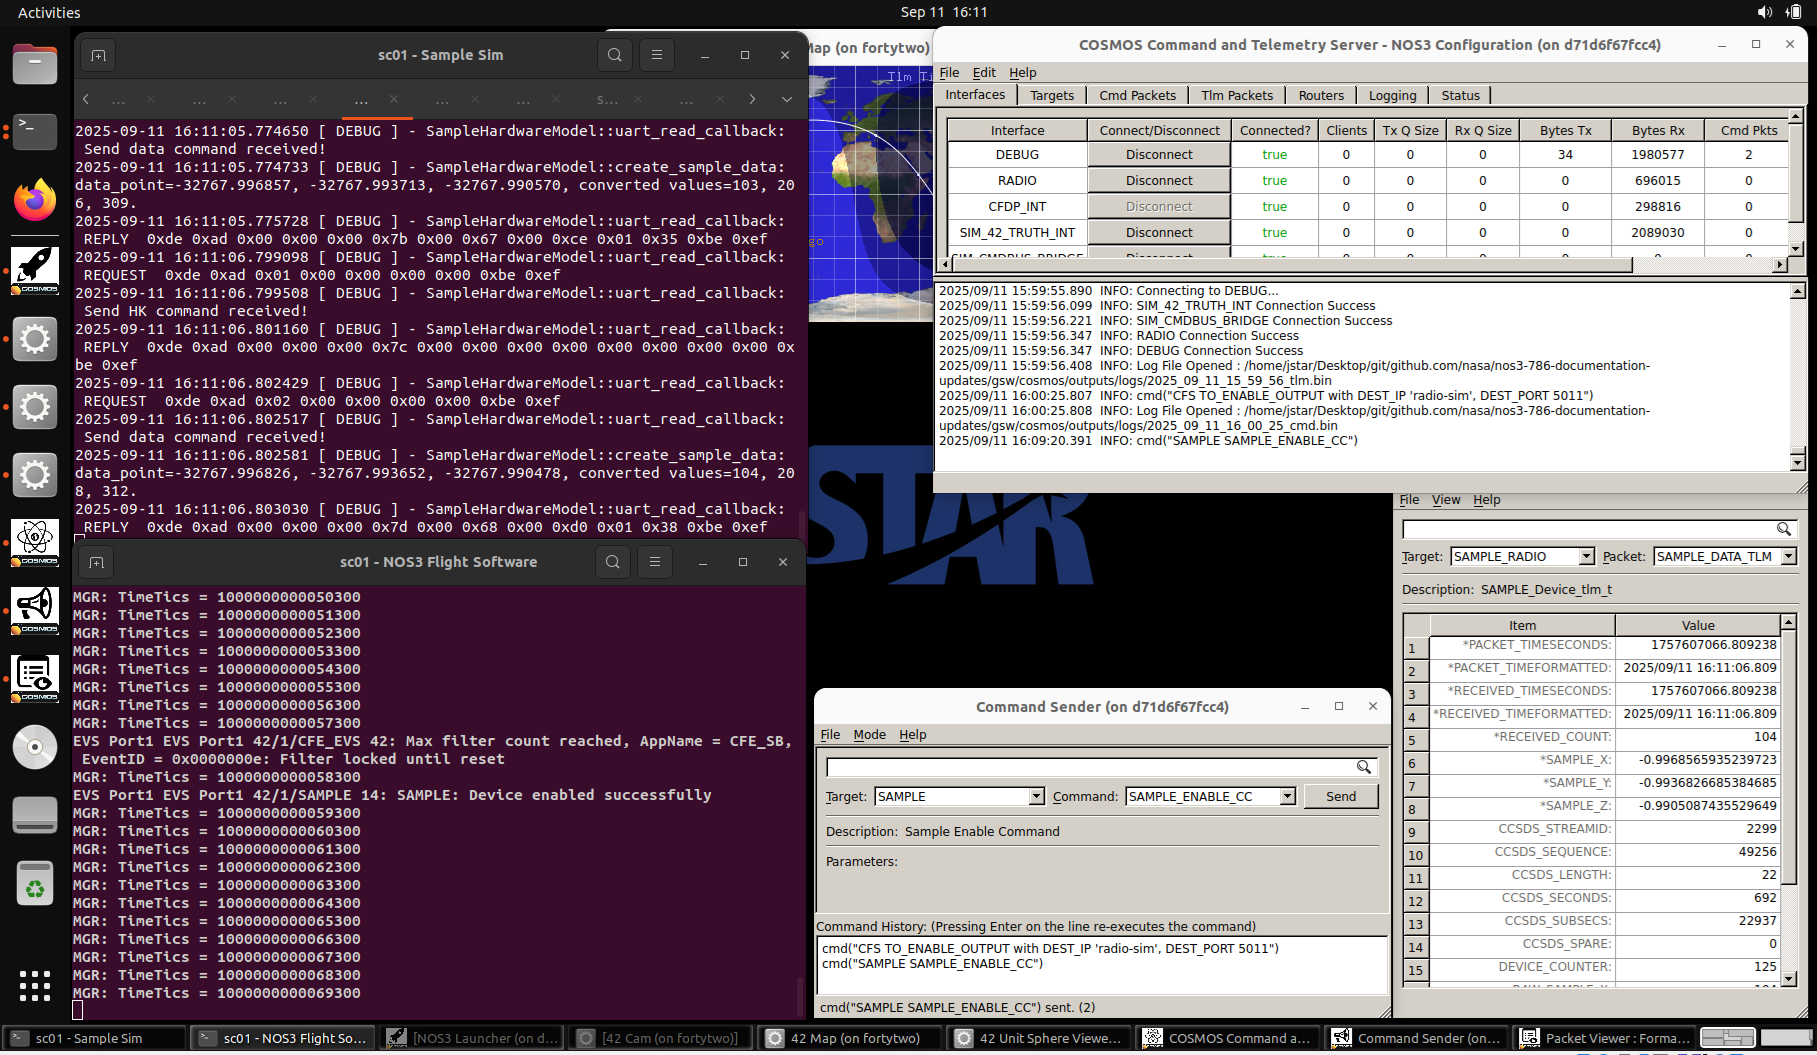
Task: Open search in the Sample Sim terminal
Action: tap(615, 55)
